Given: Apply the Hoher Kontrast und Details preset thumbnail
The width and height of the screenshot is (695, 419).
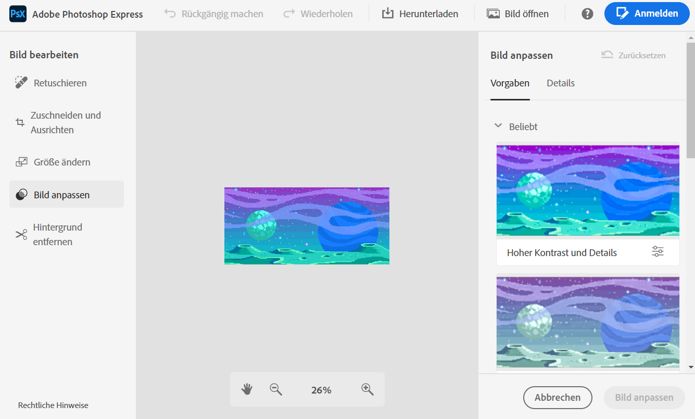Looking at the screenshot, I should click(x=587, y=190).
